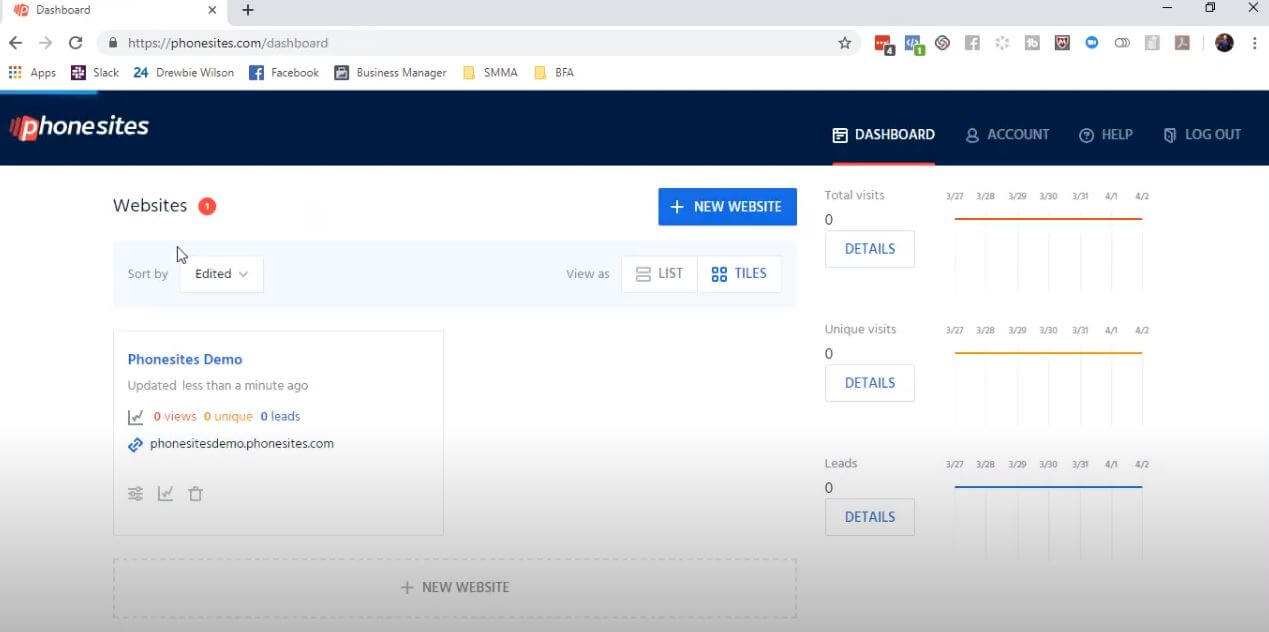This screenshot has width=1269, height=632.
Task: Open phonesitesdemo.phonesites.com link
Action: point(241,444)
